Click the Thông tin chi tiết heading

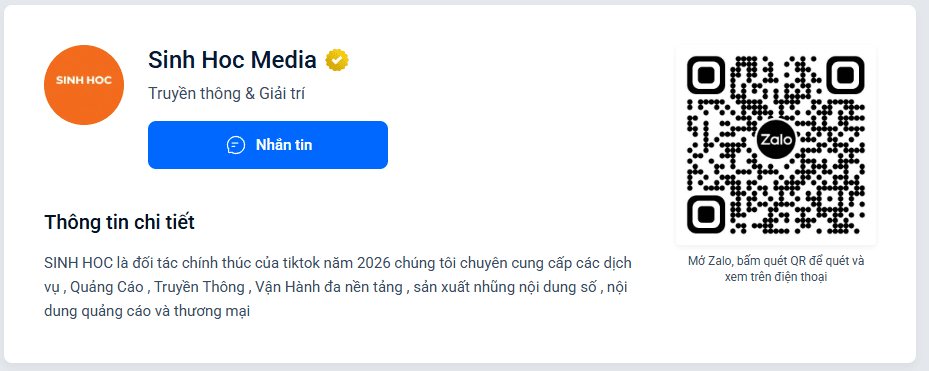tap(119, 223)
